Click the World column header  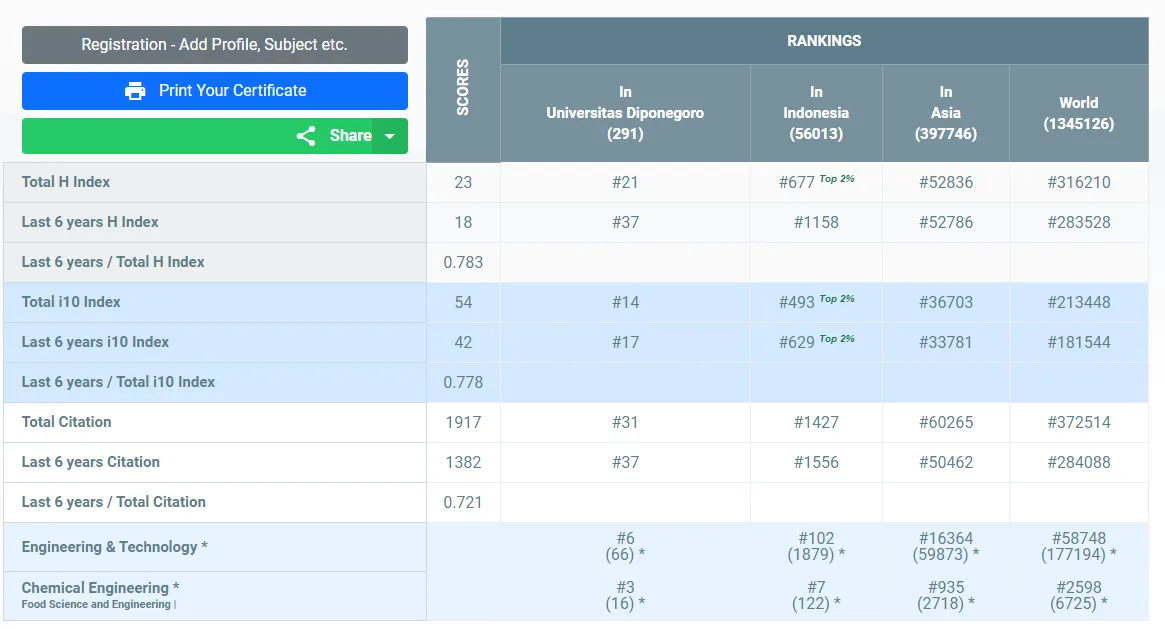tap(1078, 113)
